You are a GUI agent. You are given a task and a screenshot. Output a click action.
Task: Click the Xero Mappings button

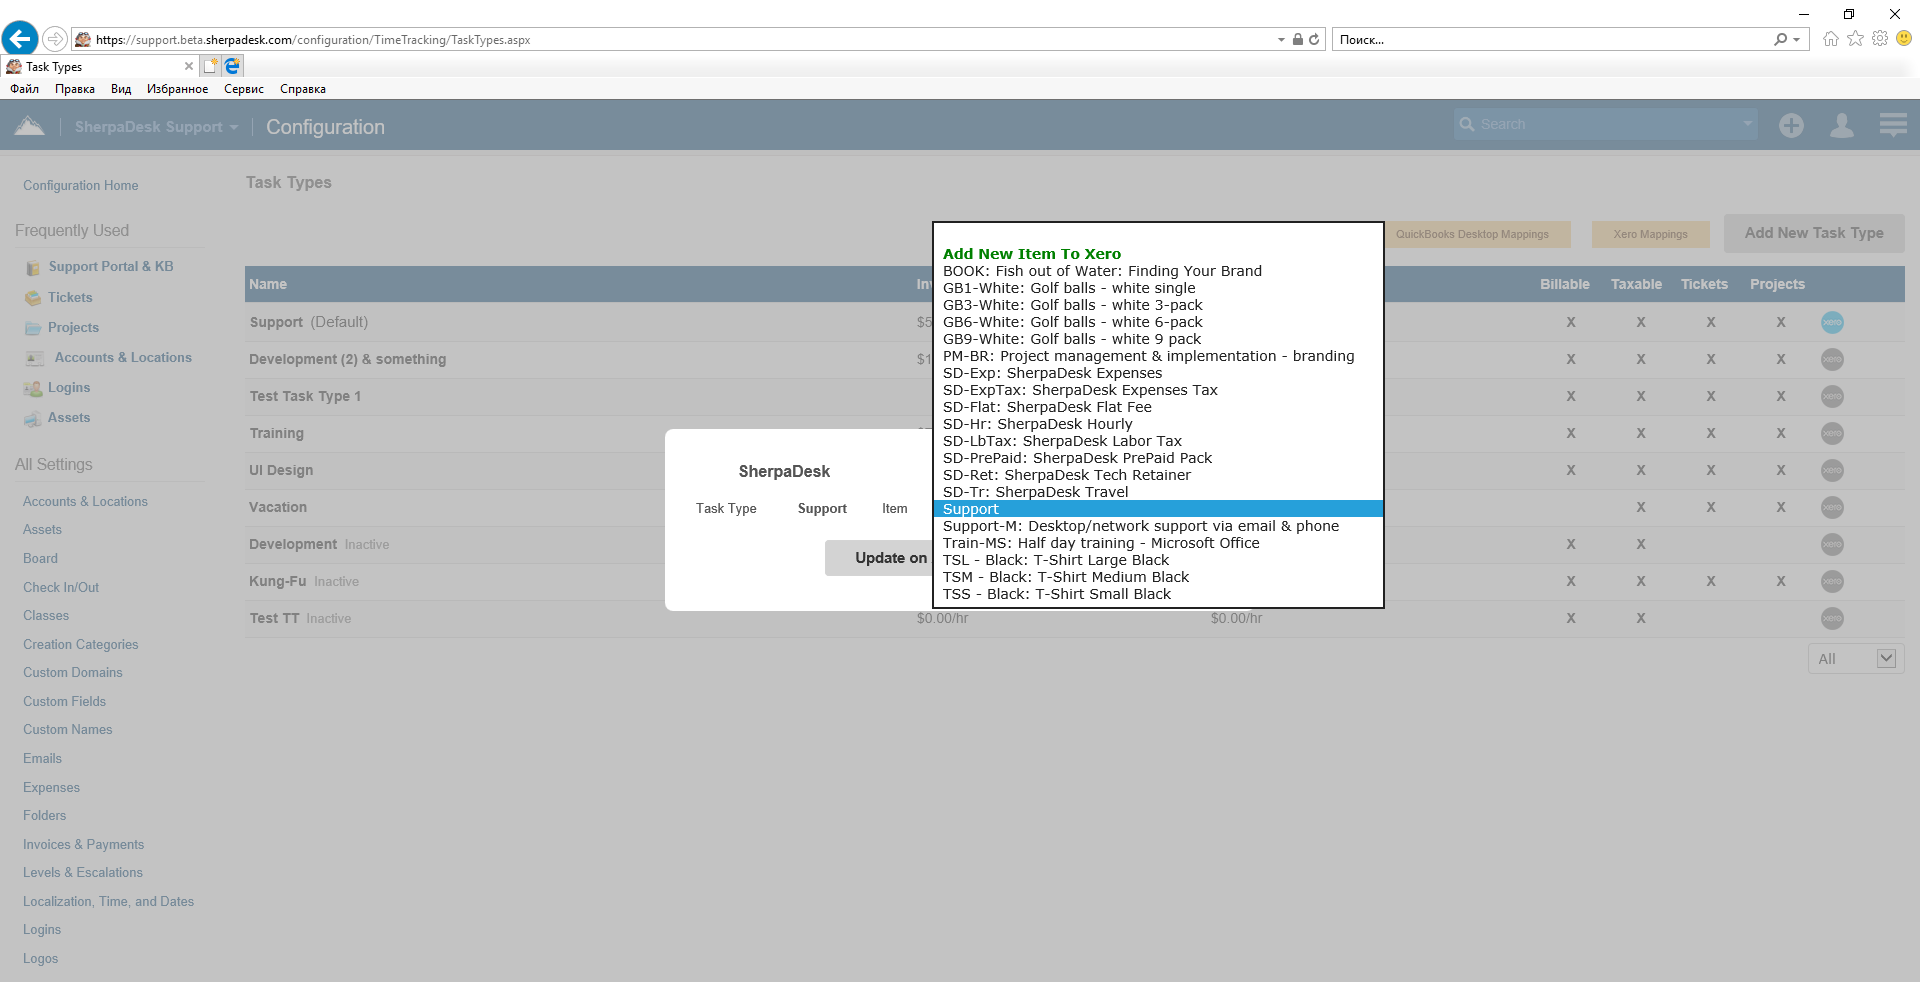(1650, 235)
